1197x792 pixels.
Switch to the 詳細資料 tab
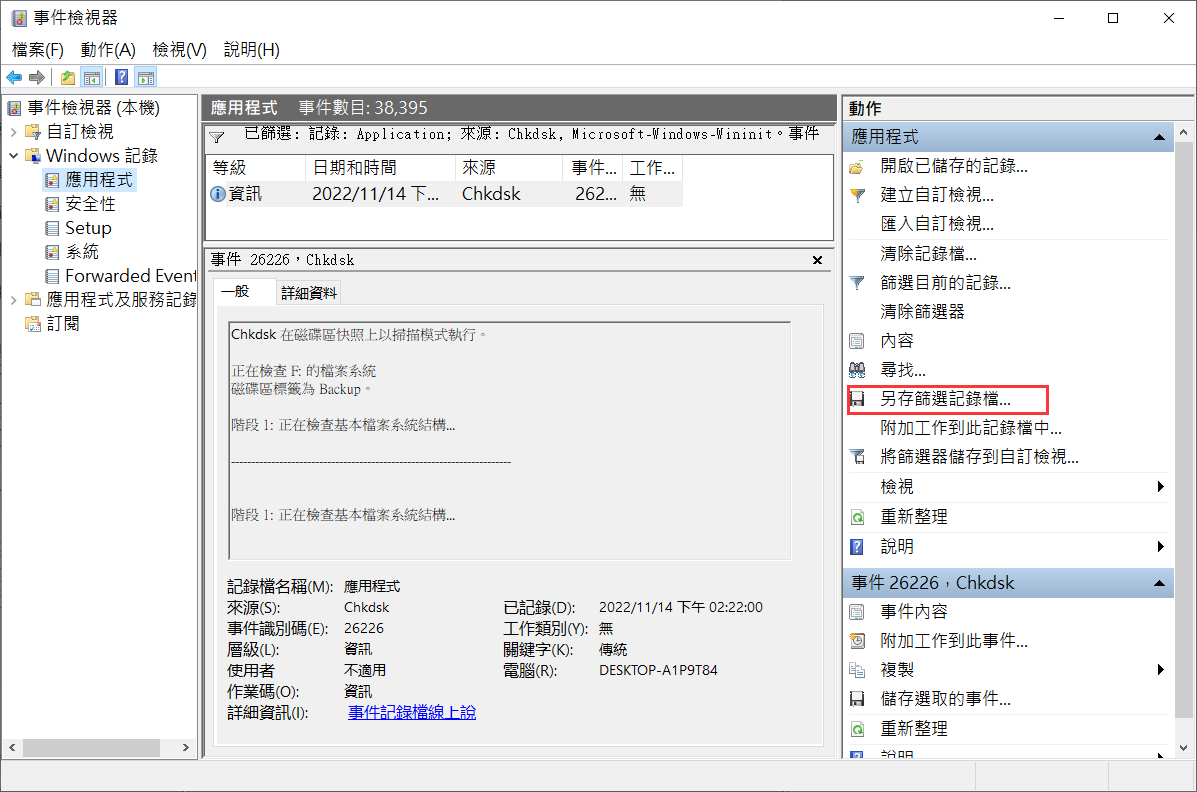[x=308, y=293]
